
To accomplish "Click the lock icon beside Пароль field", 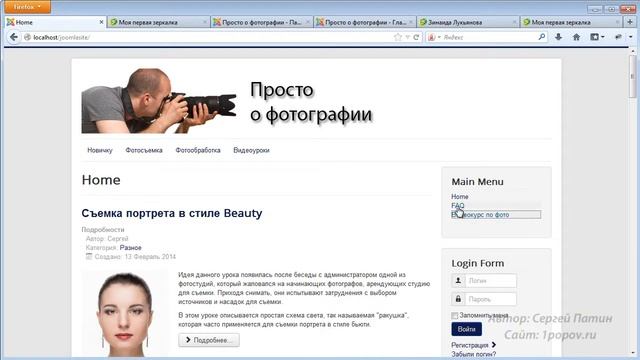I will pyautogui.click(x=458, y=299).
